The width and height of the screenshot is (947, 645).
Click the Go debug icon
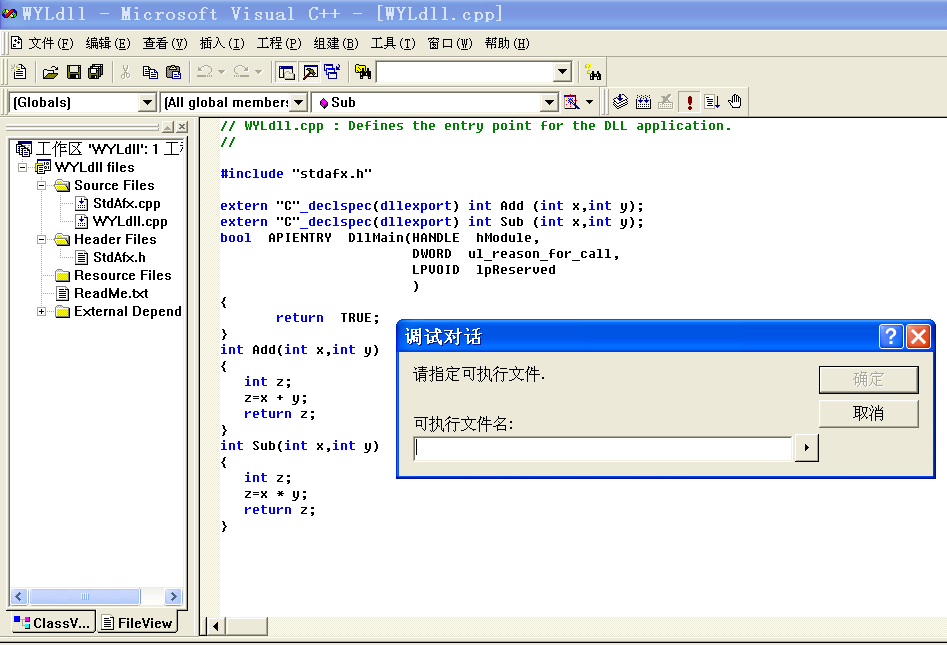point(712,101)
